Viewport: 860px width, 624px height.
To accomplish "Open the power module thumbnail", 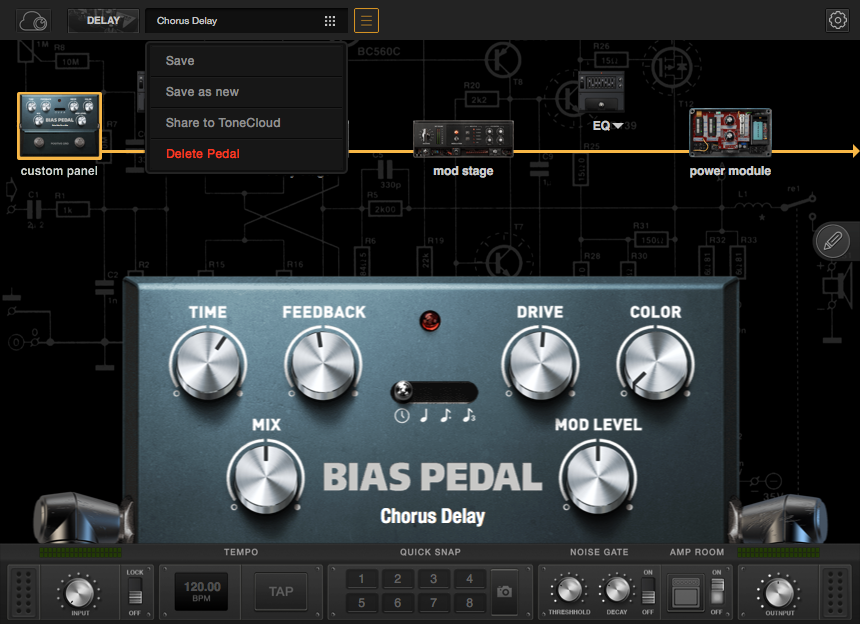I will tap(730, 132).
